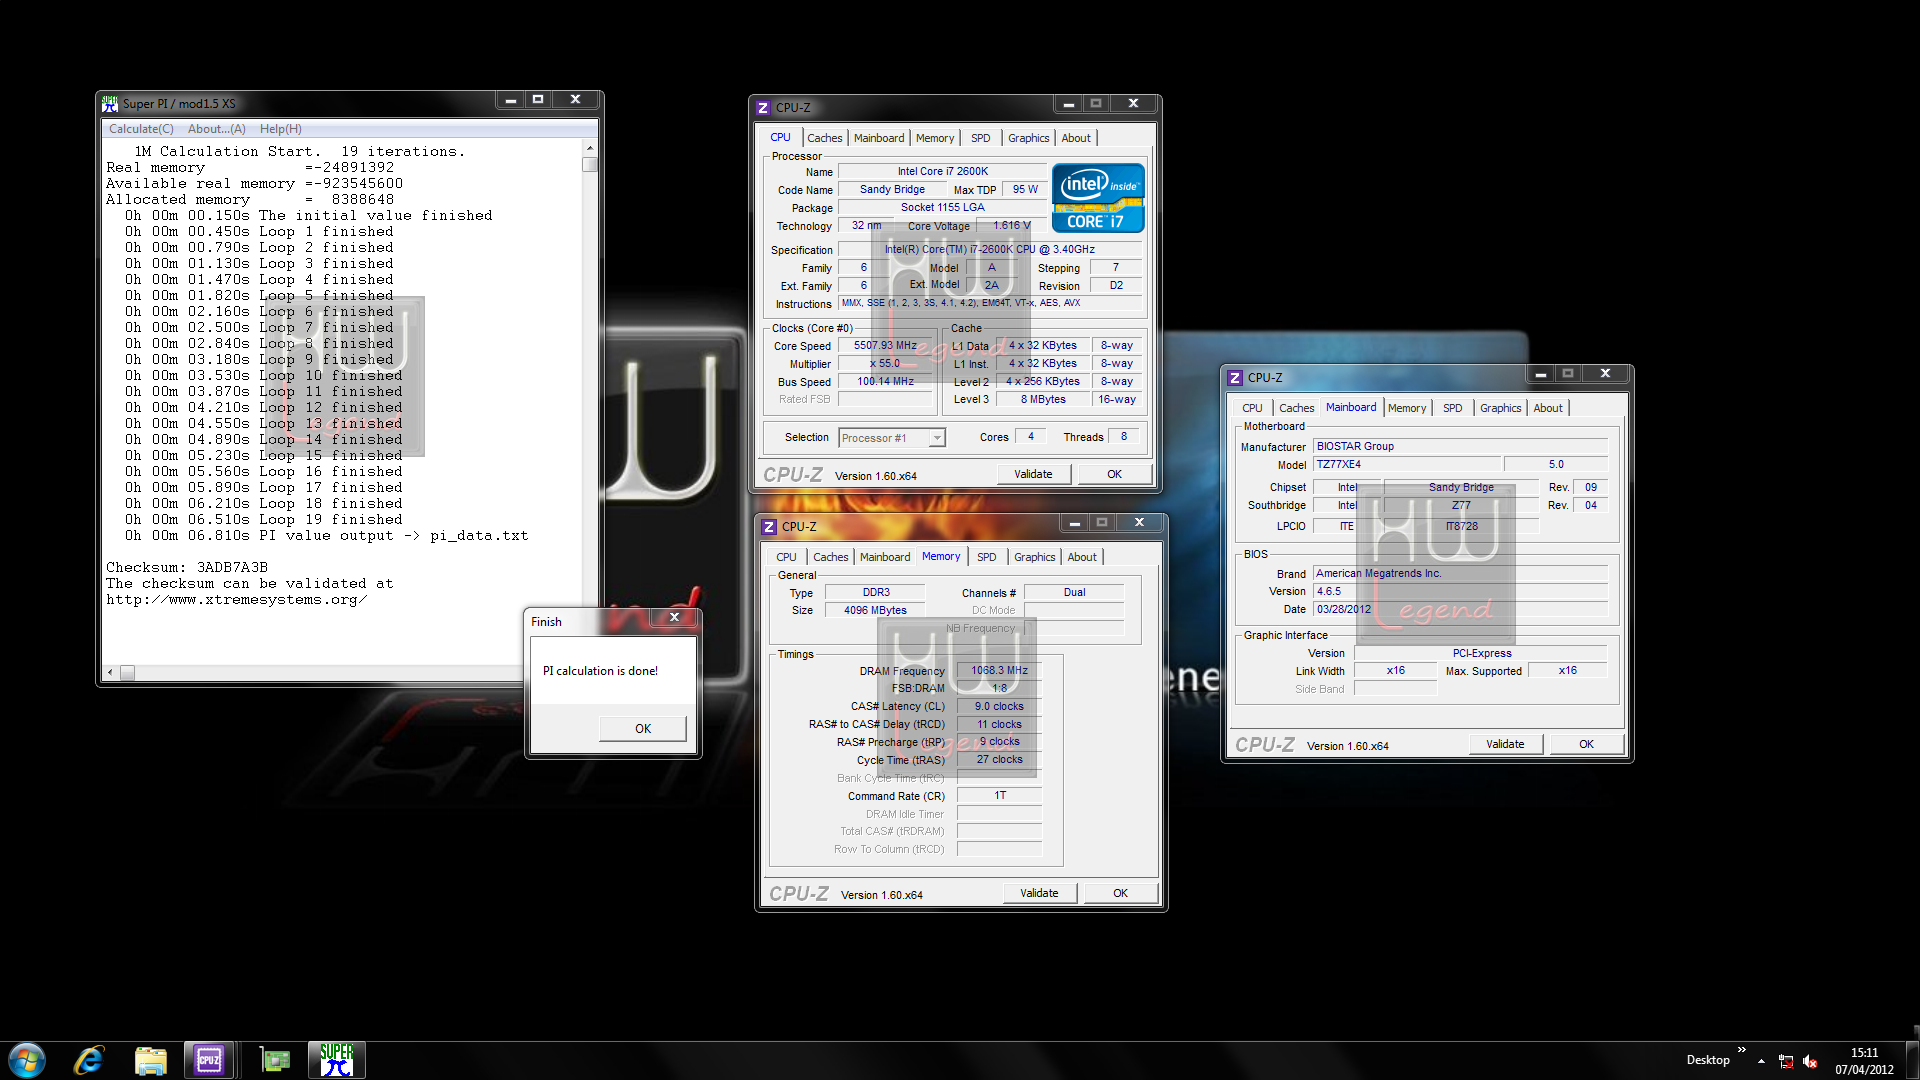1920x1080 pixels.
Task: Select Graphics tab in Mainboard CPU-Z window
Action: tap(1501, 408)
